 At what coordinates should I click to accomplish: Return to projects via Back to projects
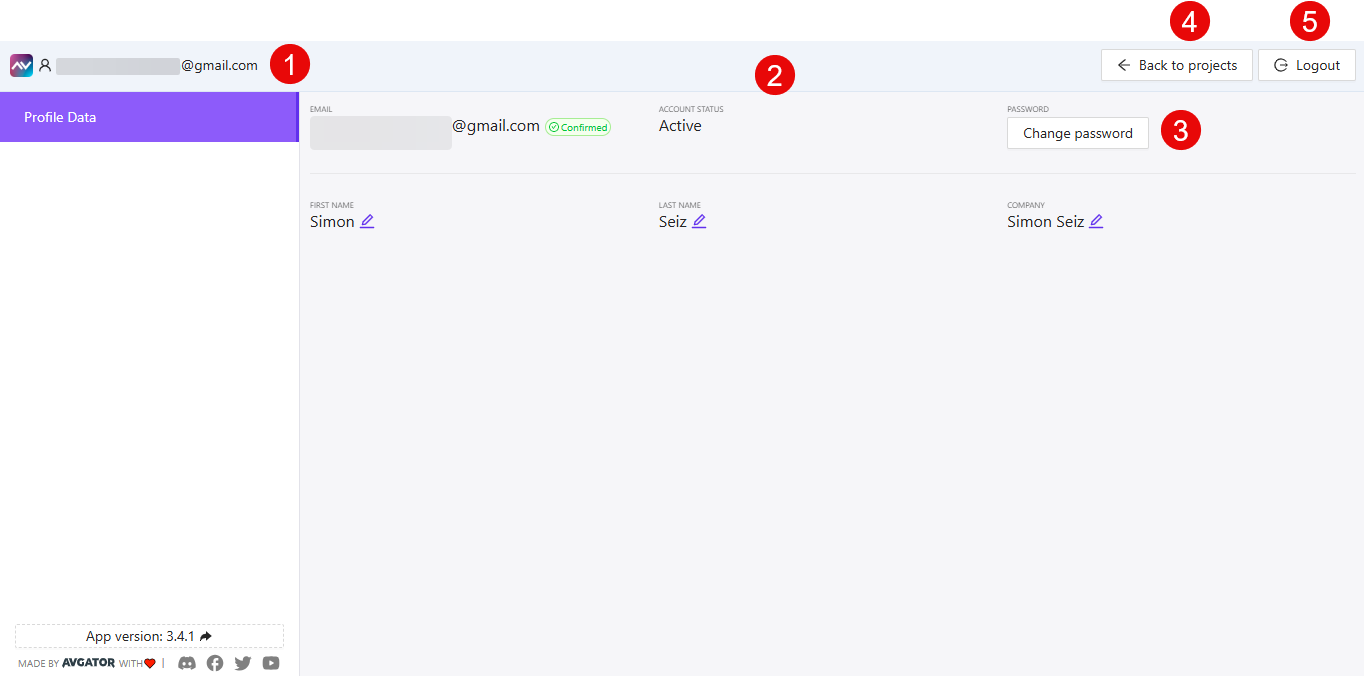click(1185, 64)
